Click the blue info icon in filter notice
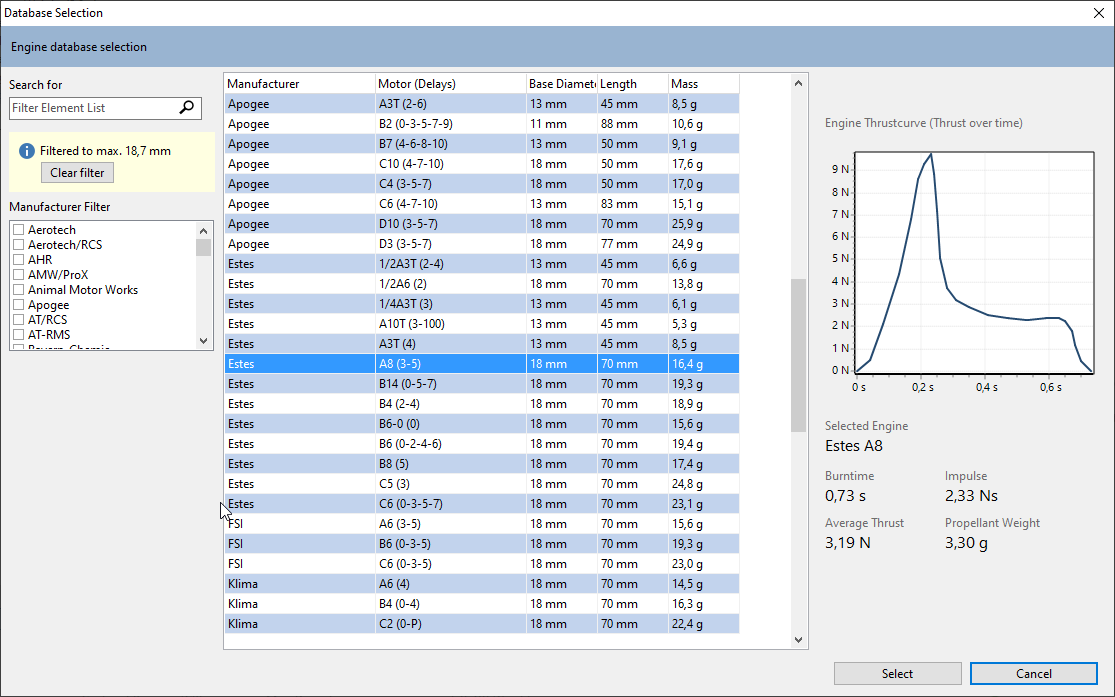 tap(27, 151)
